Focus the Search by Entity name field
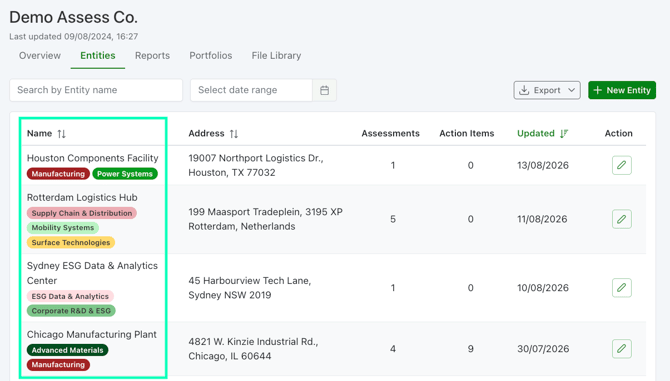Screen dimensions: 670x381 click(96, 90)
